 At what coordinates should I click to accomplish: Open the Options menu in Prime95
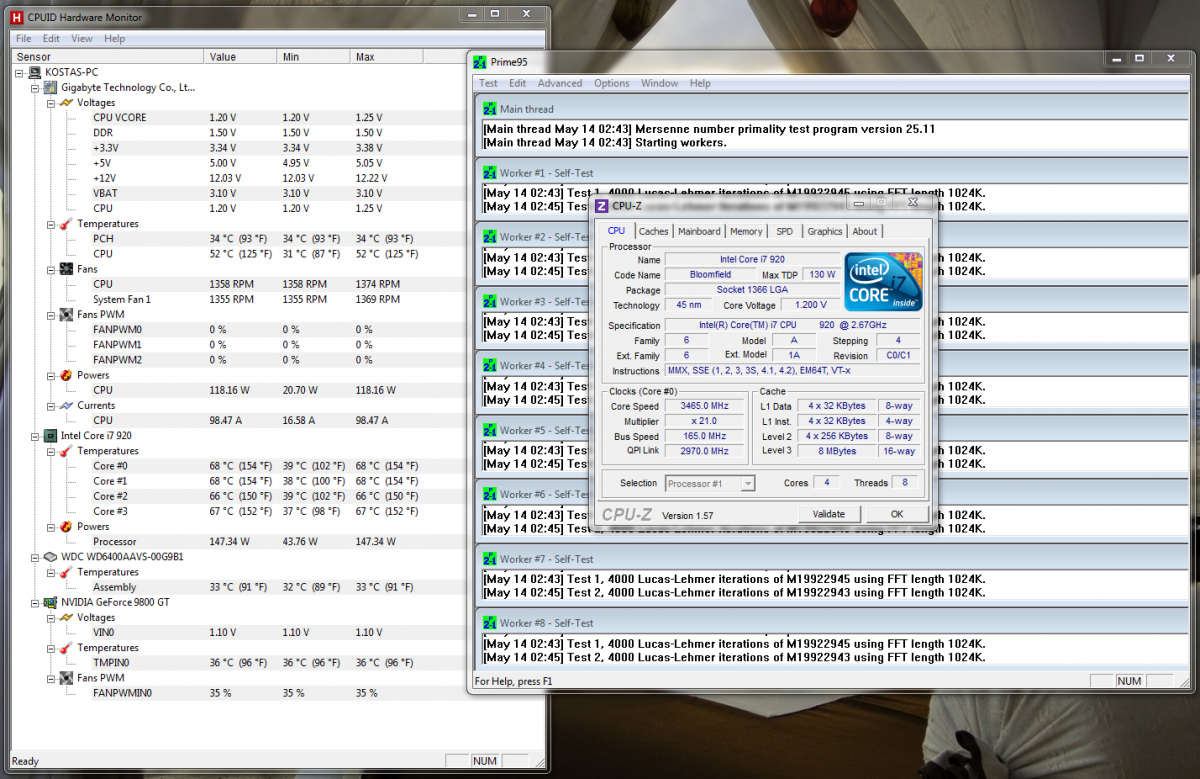[612, 83]
